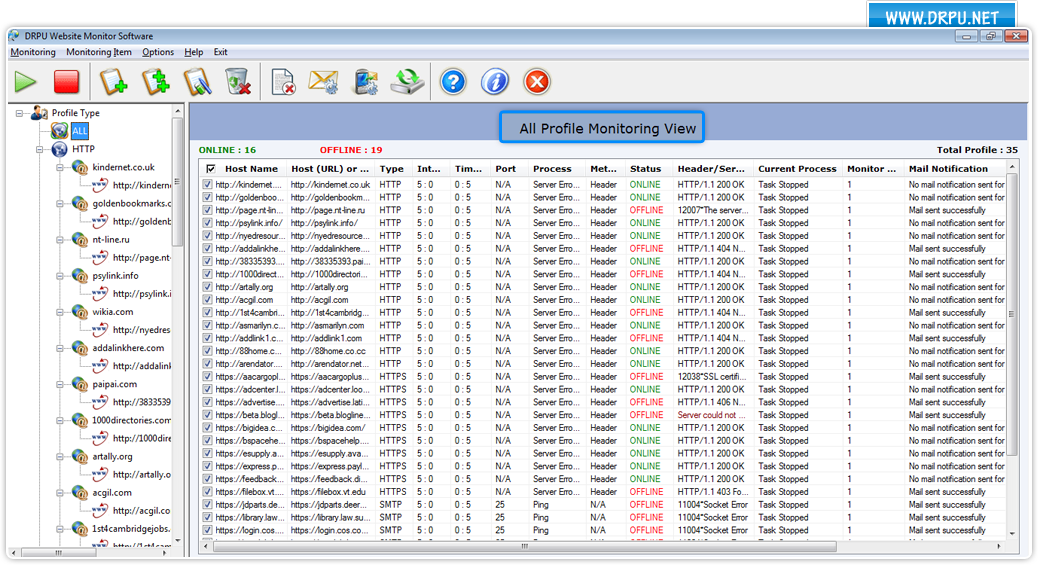Click the document with red X icon

pyautogui.click(x=283, y=81)
